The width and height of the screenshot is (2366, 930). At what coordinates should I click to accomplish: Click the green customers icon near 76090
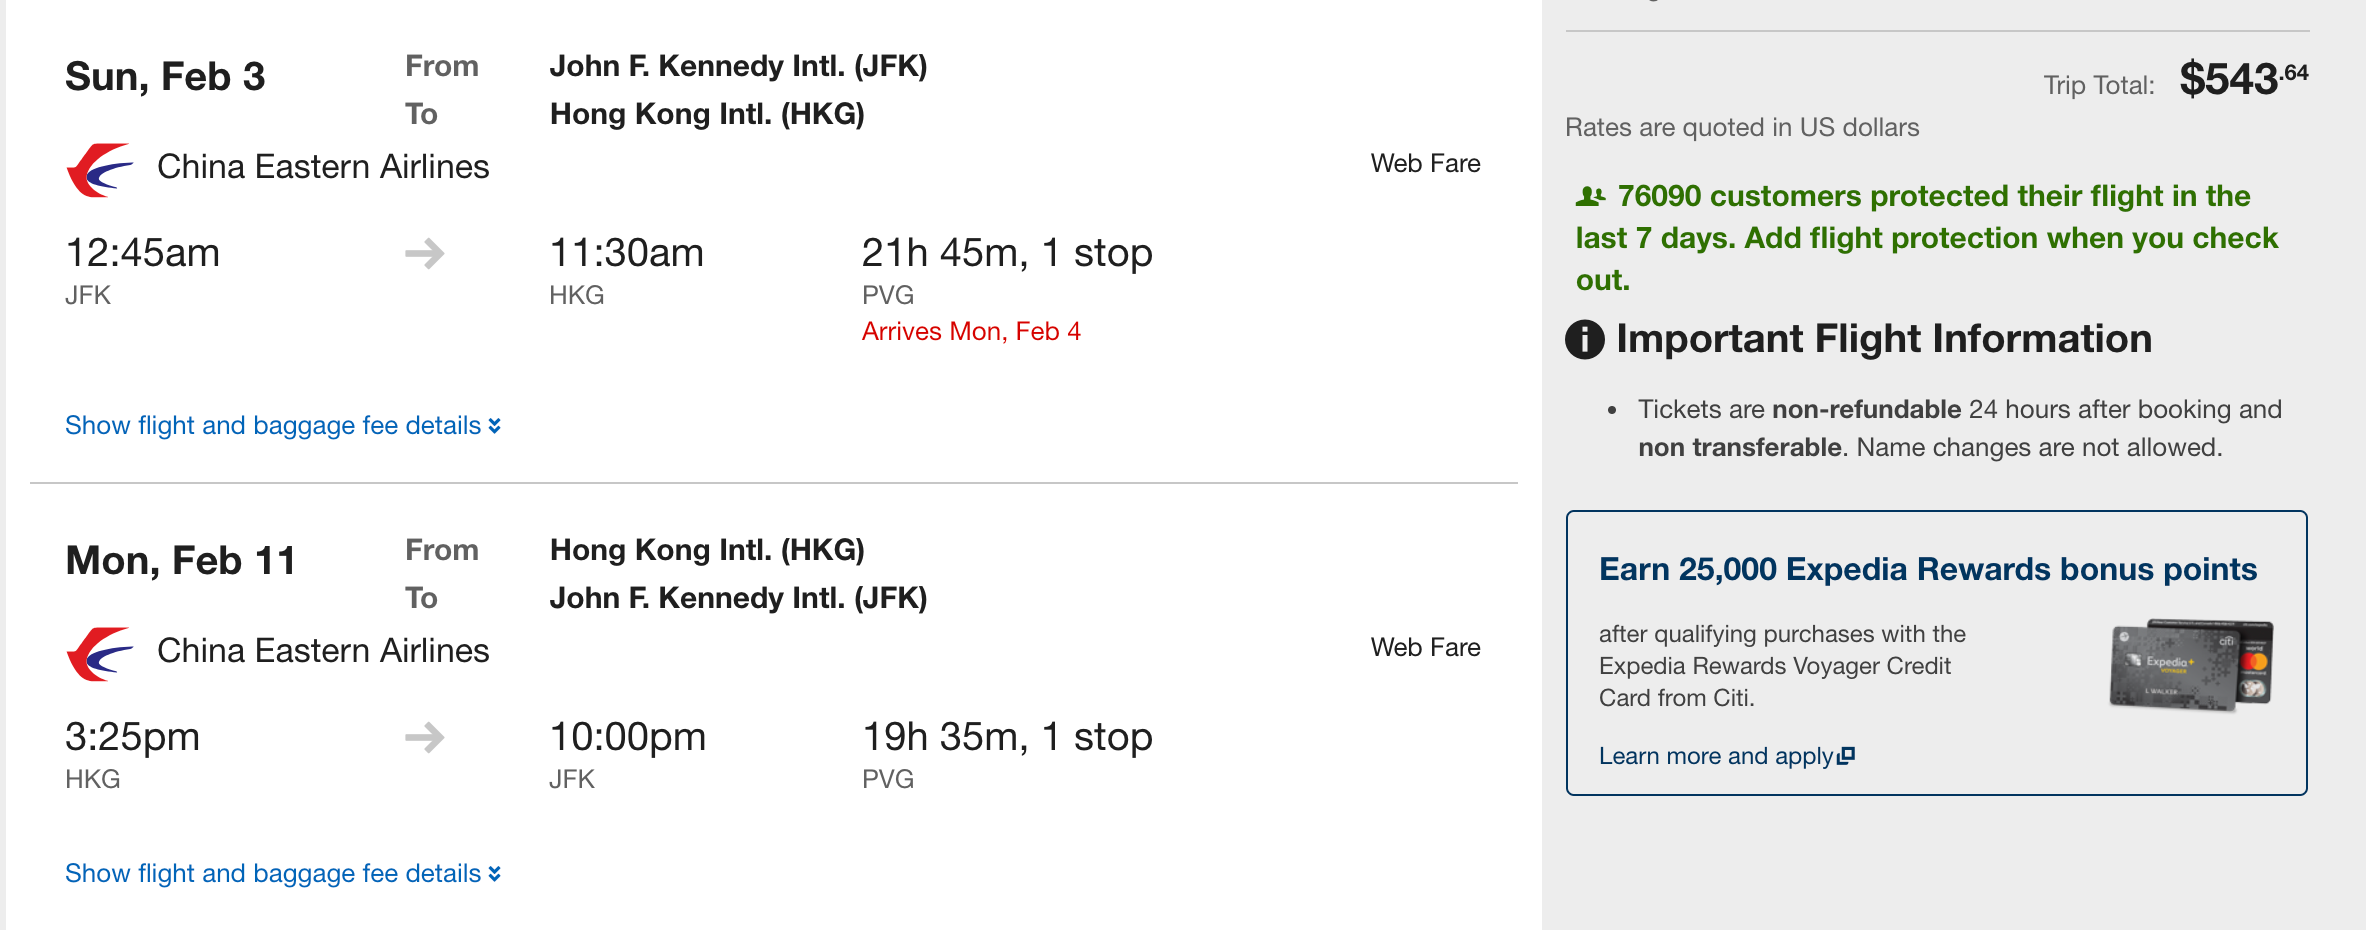tap(1590, 197)
